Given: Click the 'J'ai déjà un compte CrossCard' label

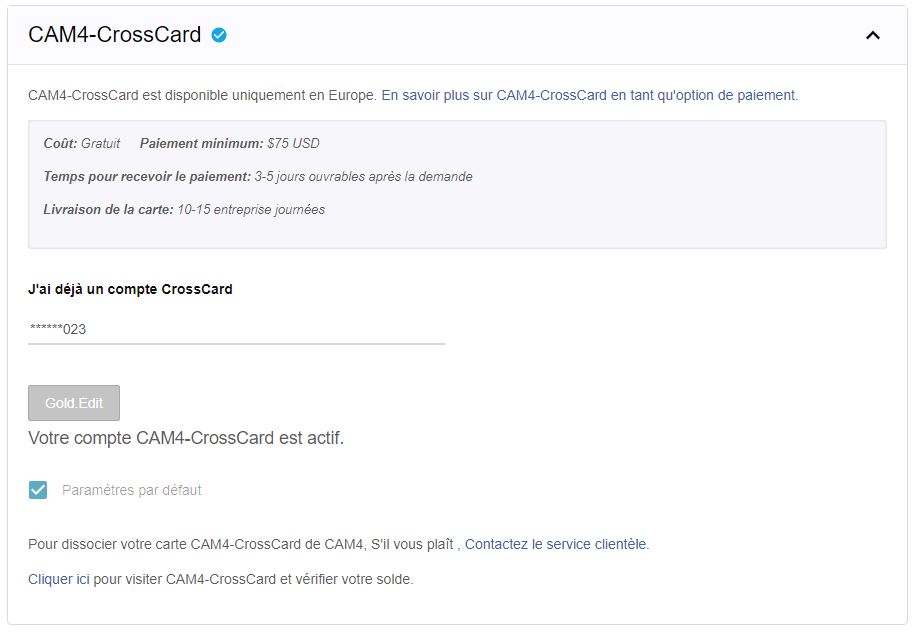Looking at the screenshot, I should (x=130, y=289).
